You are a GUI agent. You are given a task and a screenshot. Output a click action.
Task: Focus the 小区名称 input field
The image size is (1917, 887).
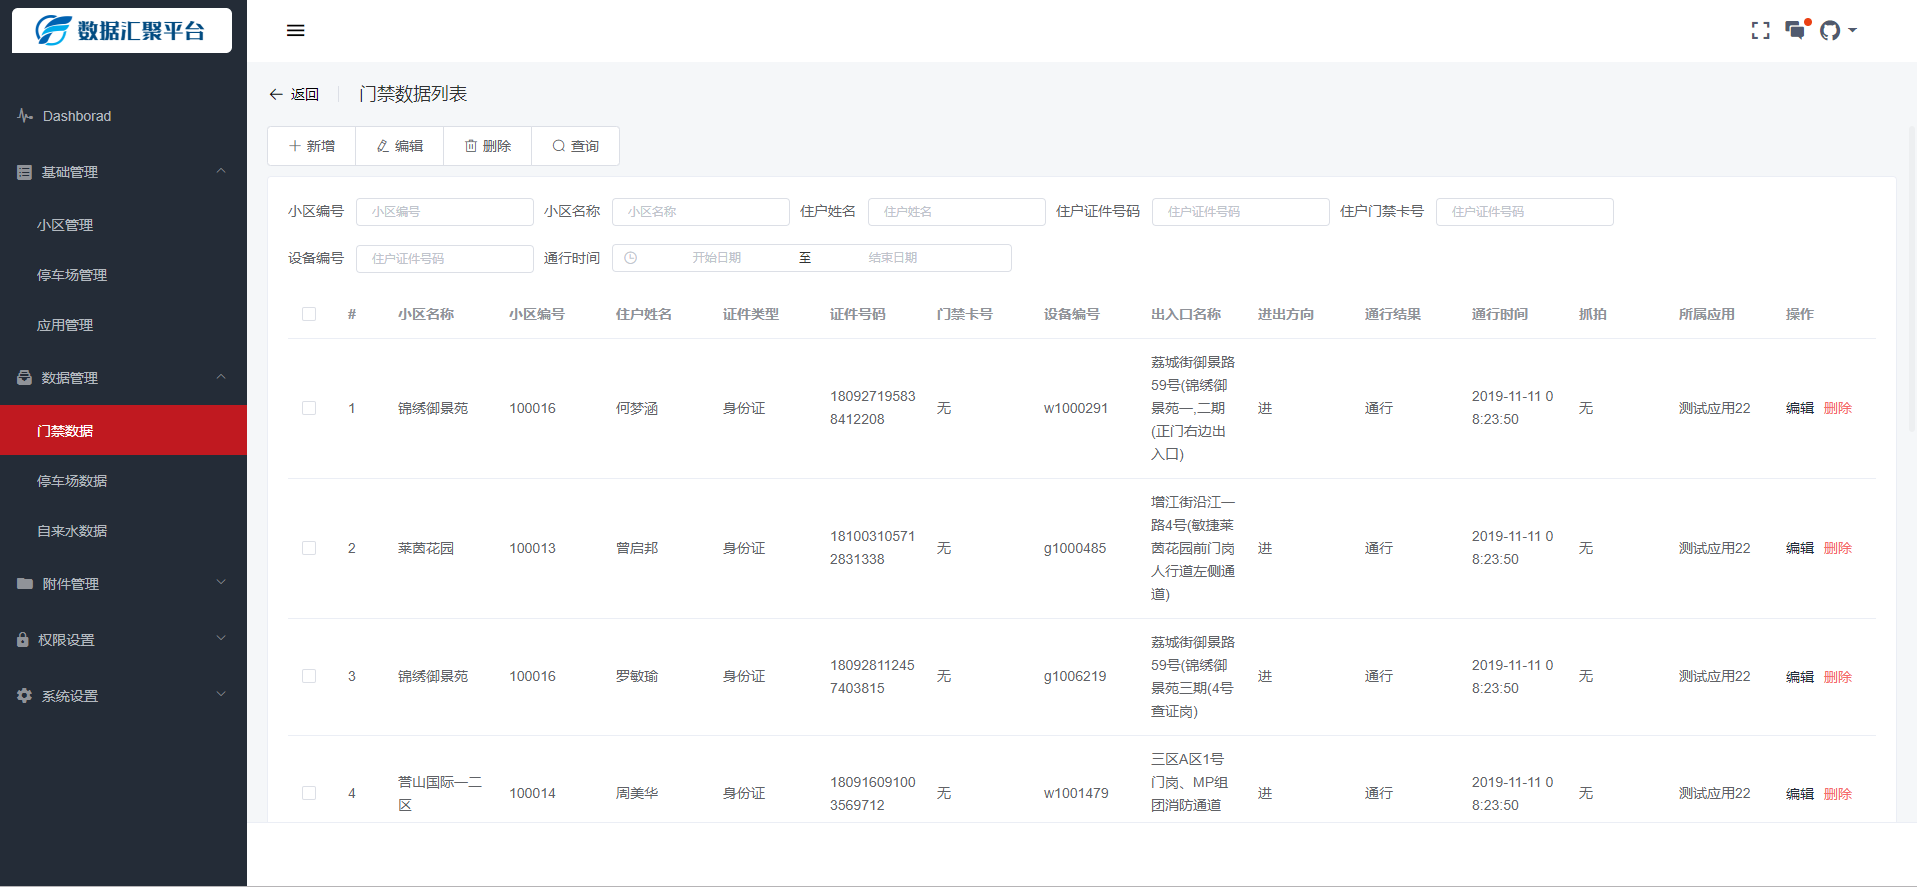click(701, 212)
